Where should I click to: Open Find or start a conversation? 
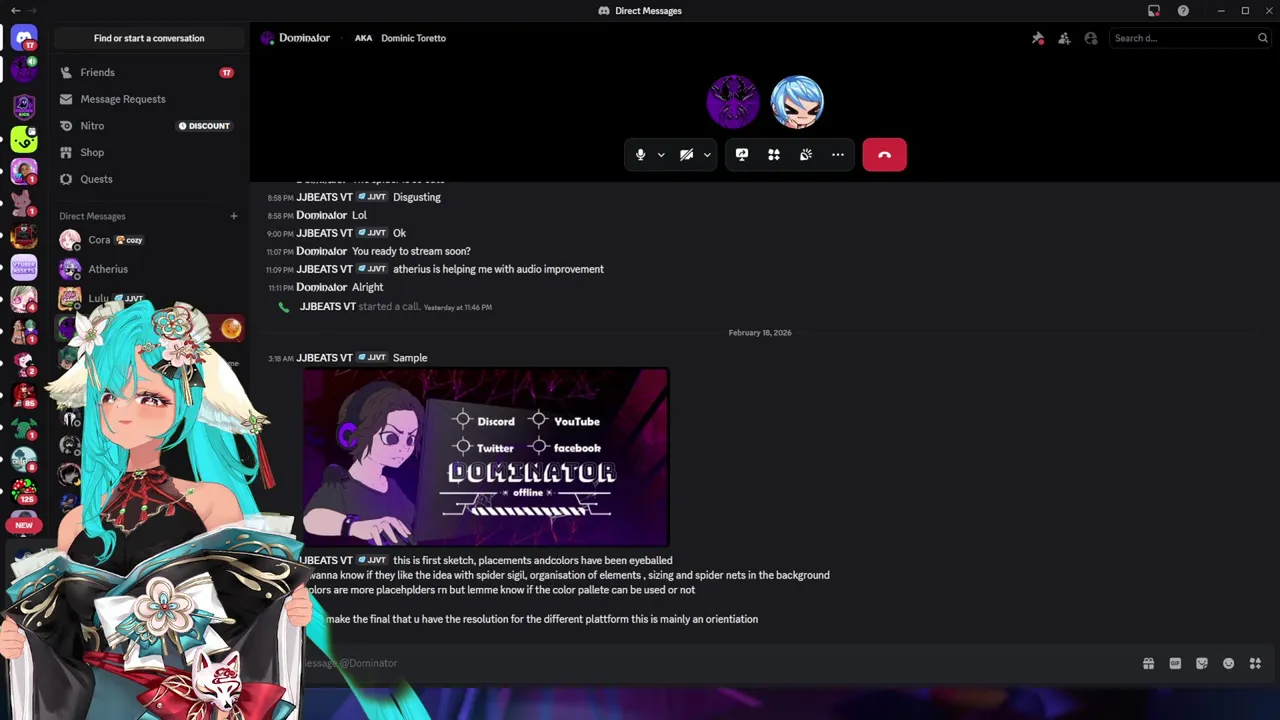click(149, 38)
